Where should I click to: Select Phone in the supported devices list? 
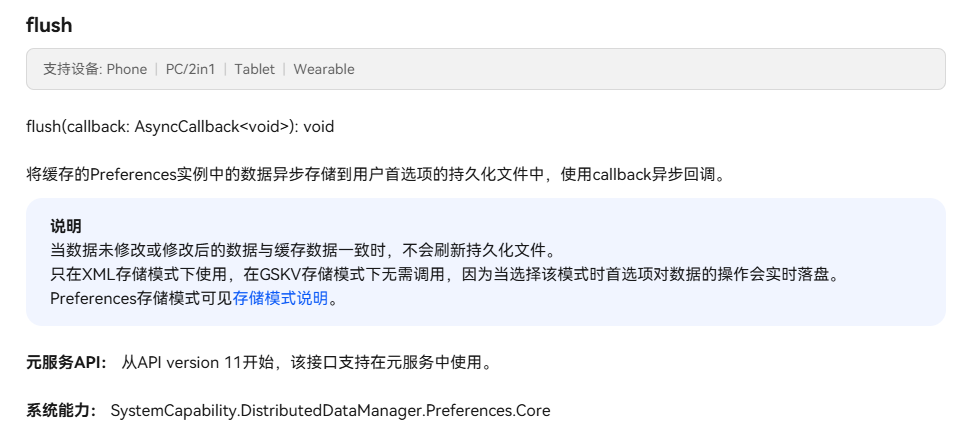(126, 69)
